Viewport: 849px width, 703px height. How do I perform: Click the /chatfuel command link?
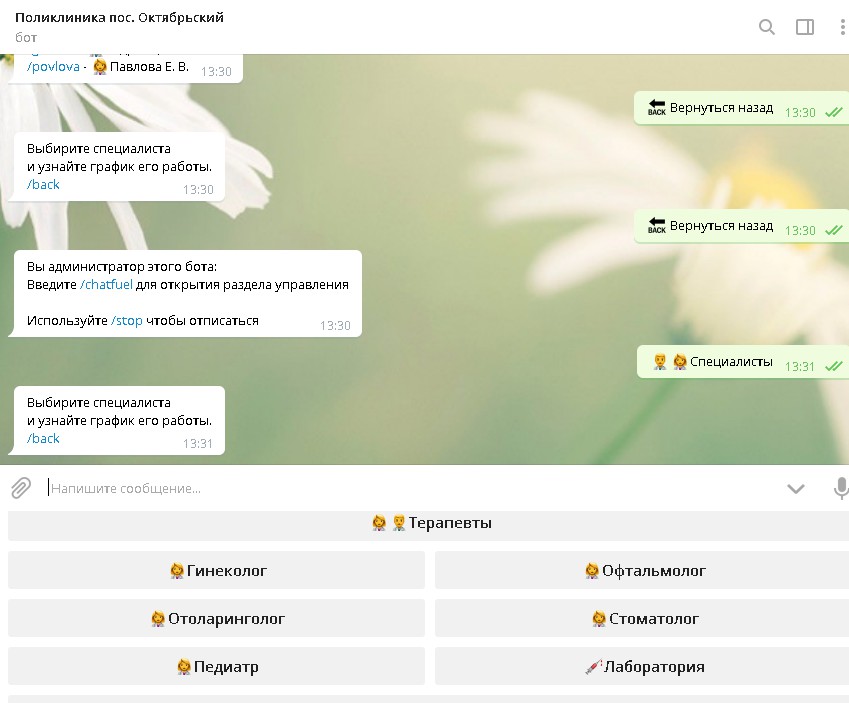(106, 284)
